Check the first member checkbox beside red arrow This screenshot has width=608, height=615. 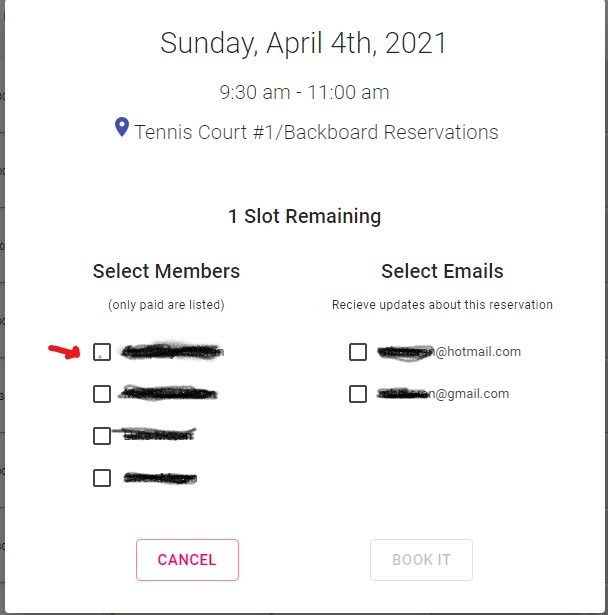click(x=102, y=352)
